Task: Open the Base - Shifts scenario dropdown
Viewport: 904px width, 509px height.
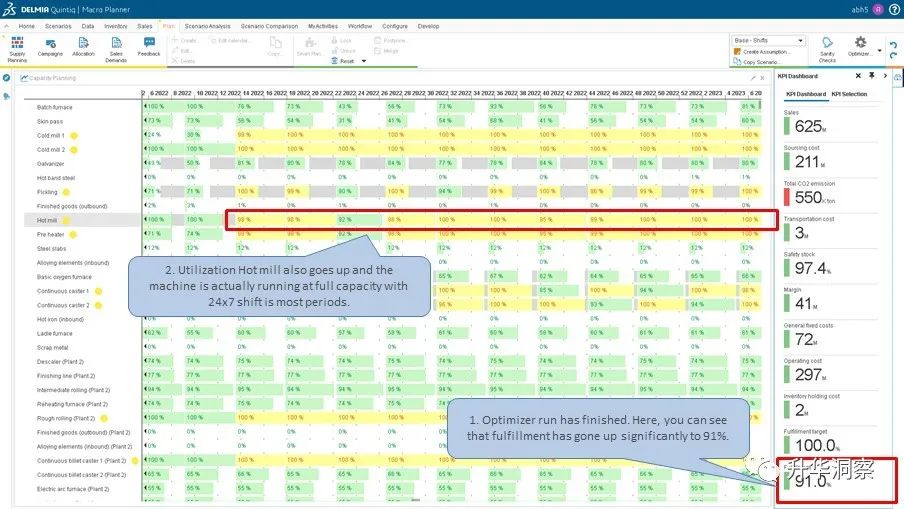Action: [768, 41]
